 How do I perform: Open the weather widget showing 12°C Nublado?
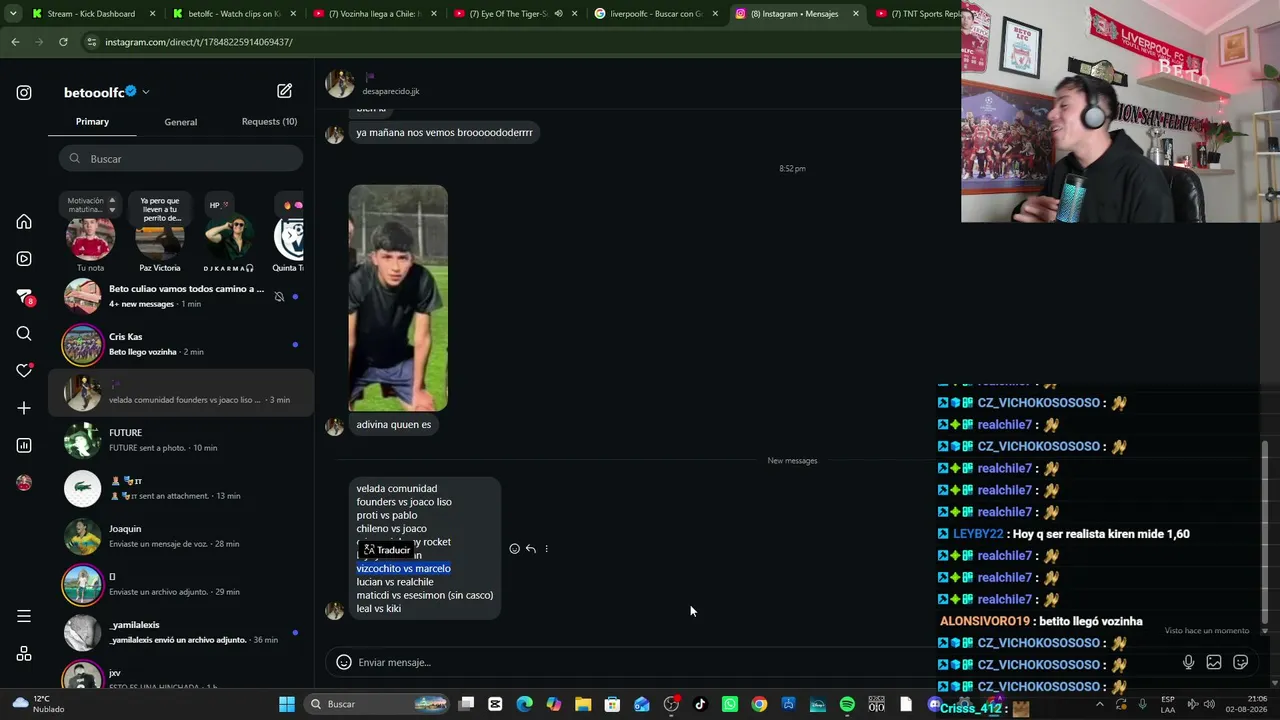click(36, 704)
